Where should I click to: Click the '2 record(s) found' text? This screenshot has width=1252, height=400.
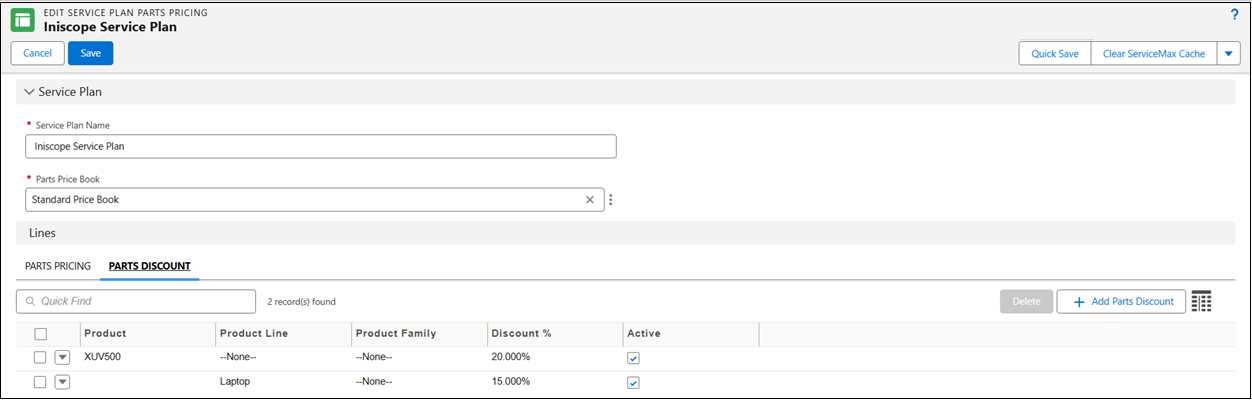[x=302, y=301]
